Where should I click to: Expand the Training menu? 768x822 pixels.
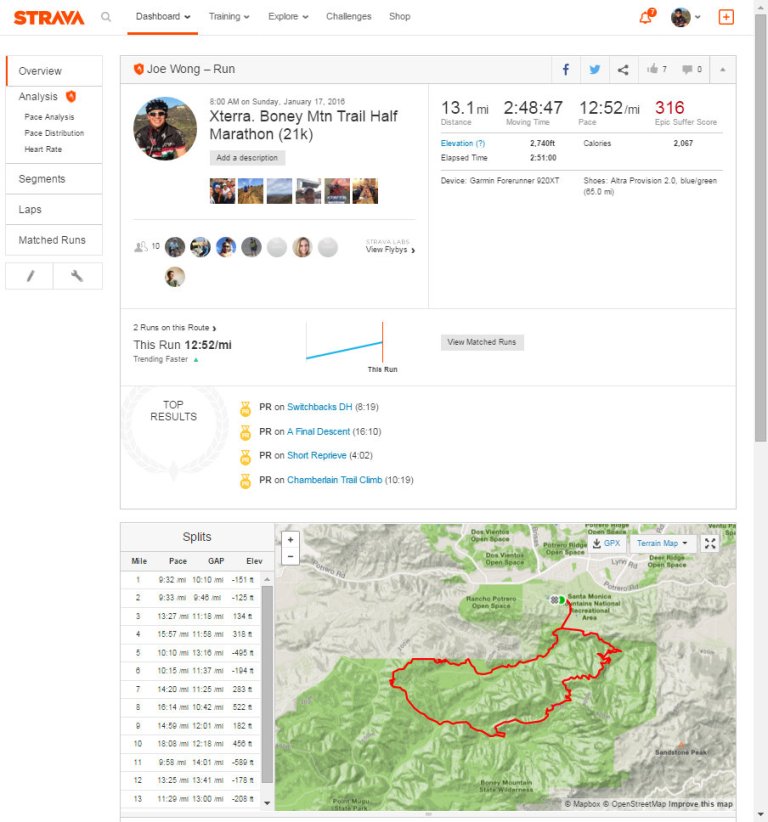click(x=229, y=17)
